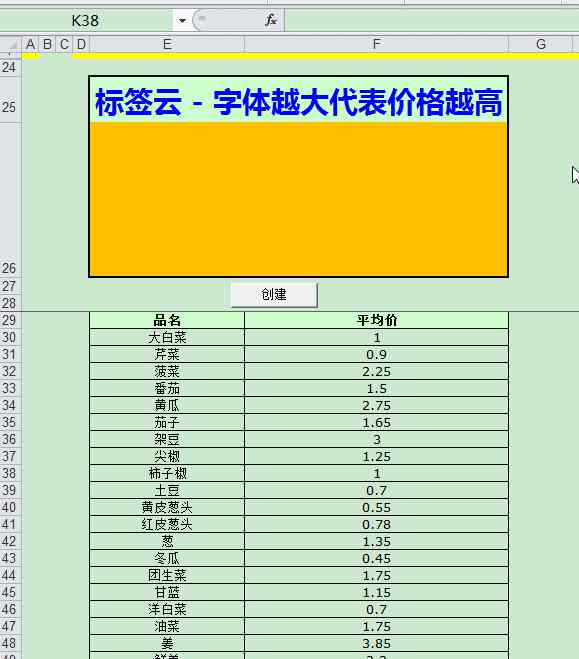Screen dimensions: 579x659
Task: Select the 尖椒 cell
Action: [x=167, y=456]
